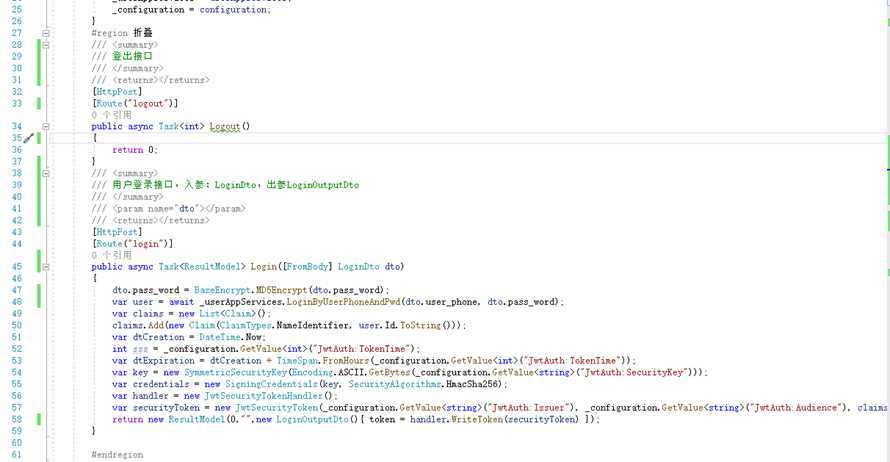The width and height of the screenshot is (890, 462).
Task: Click Task<int> return type on line 34
Action: (181, 127)
